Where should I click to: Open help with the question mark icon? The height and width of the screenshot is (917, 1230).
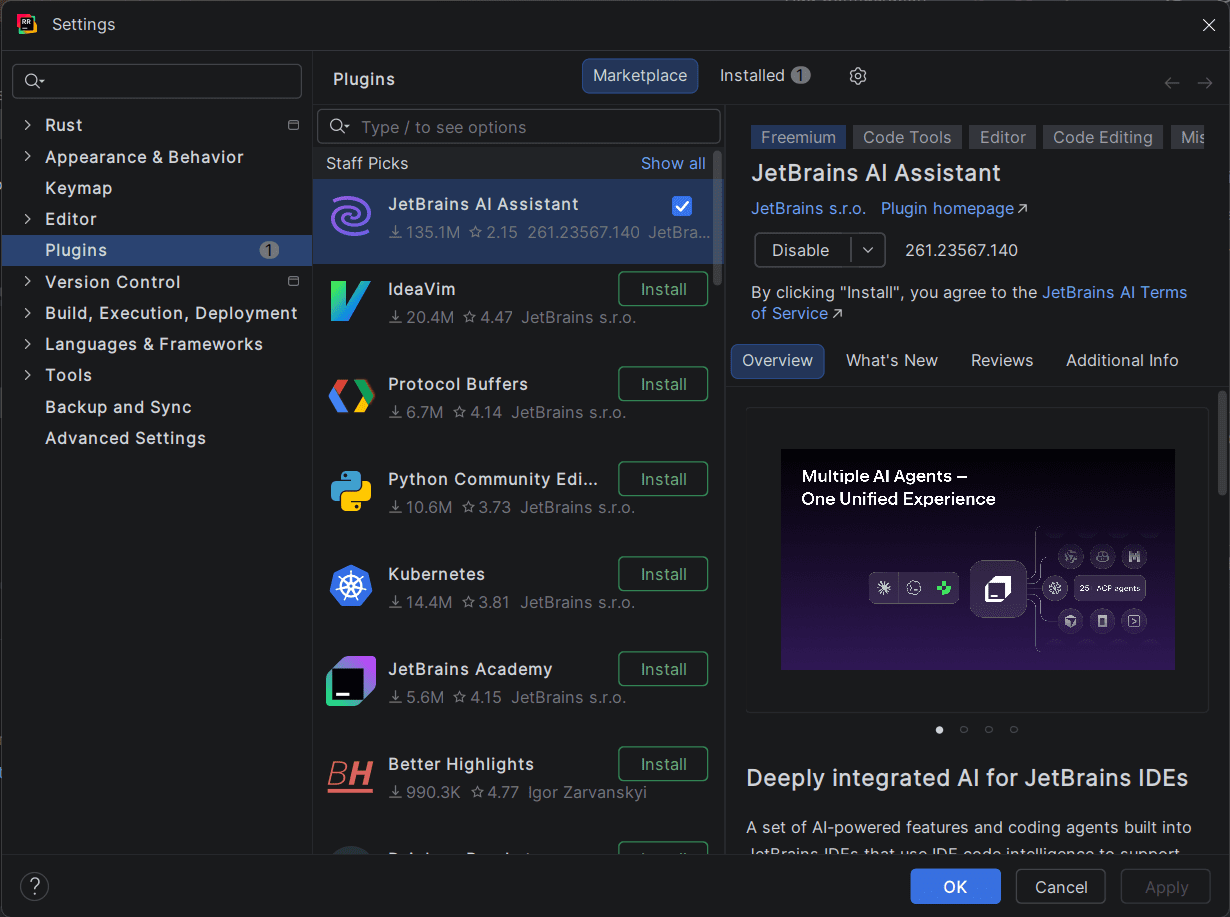point(34,886)
